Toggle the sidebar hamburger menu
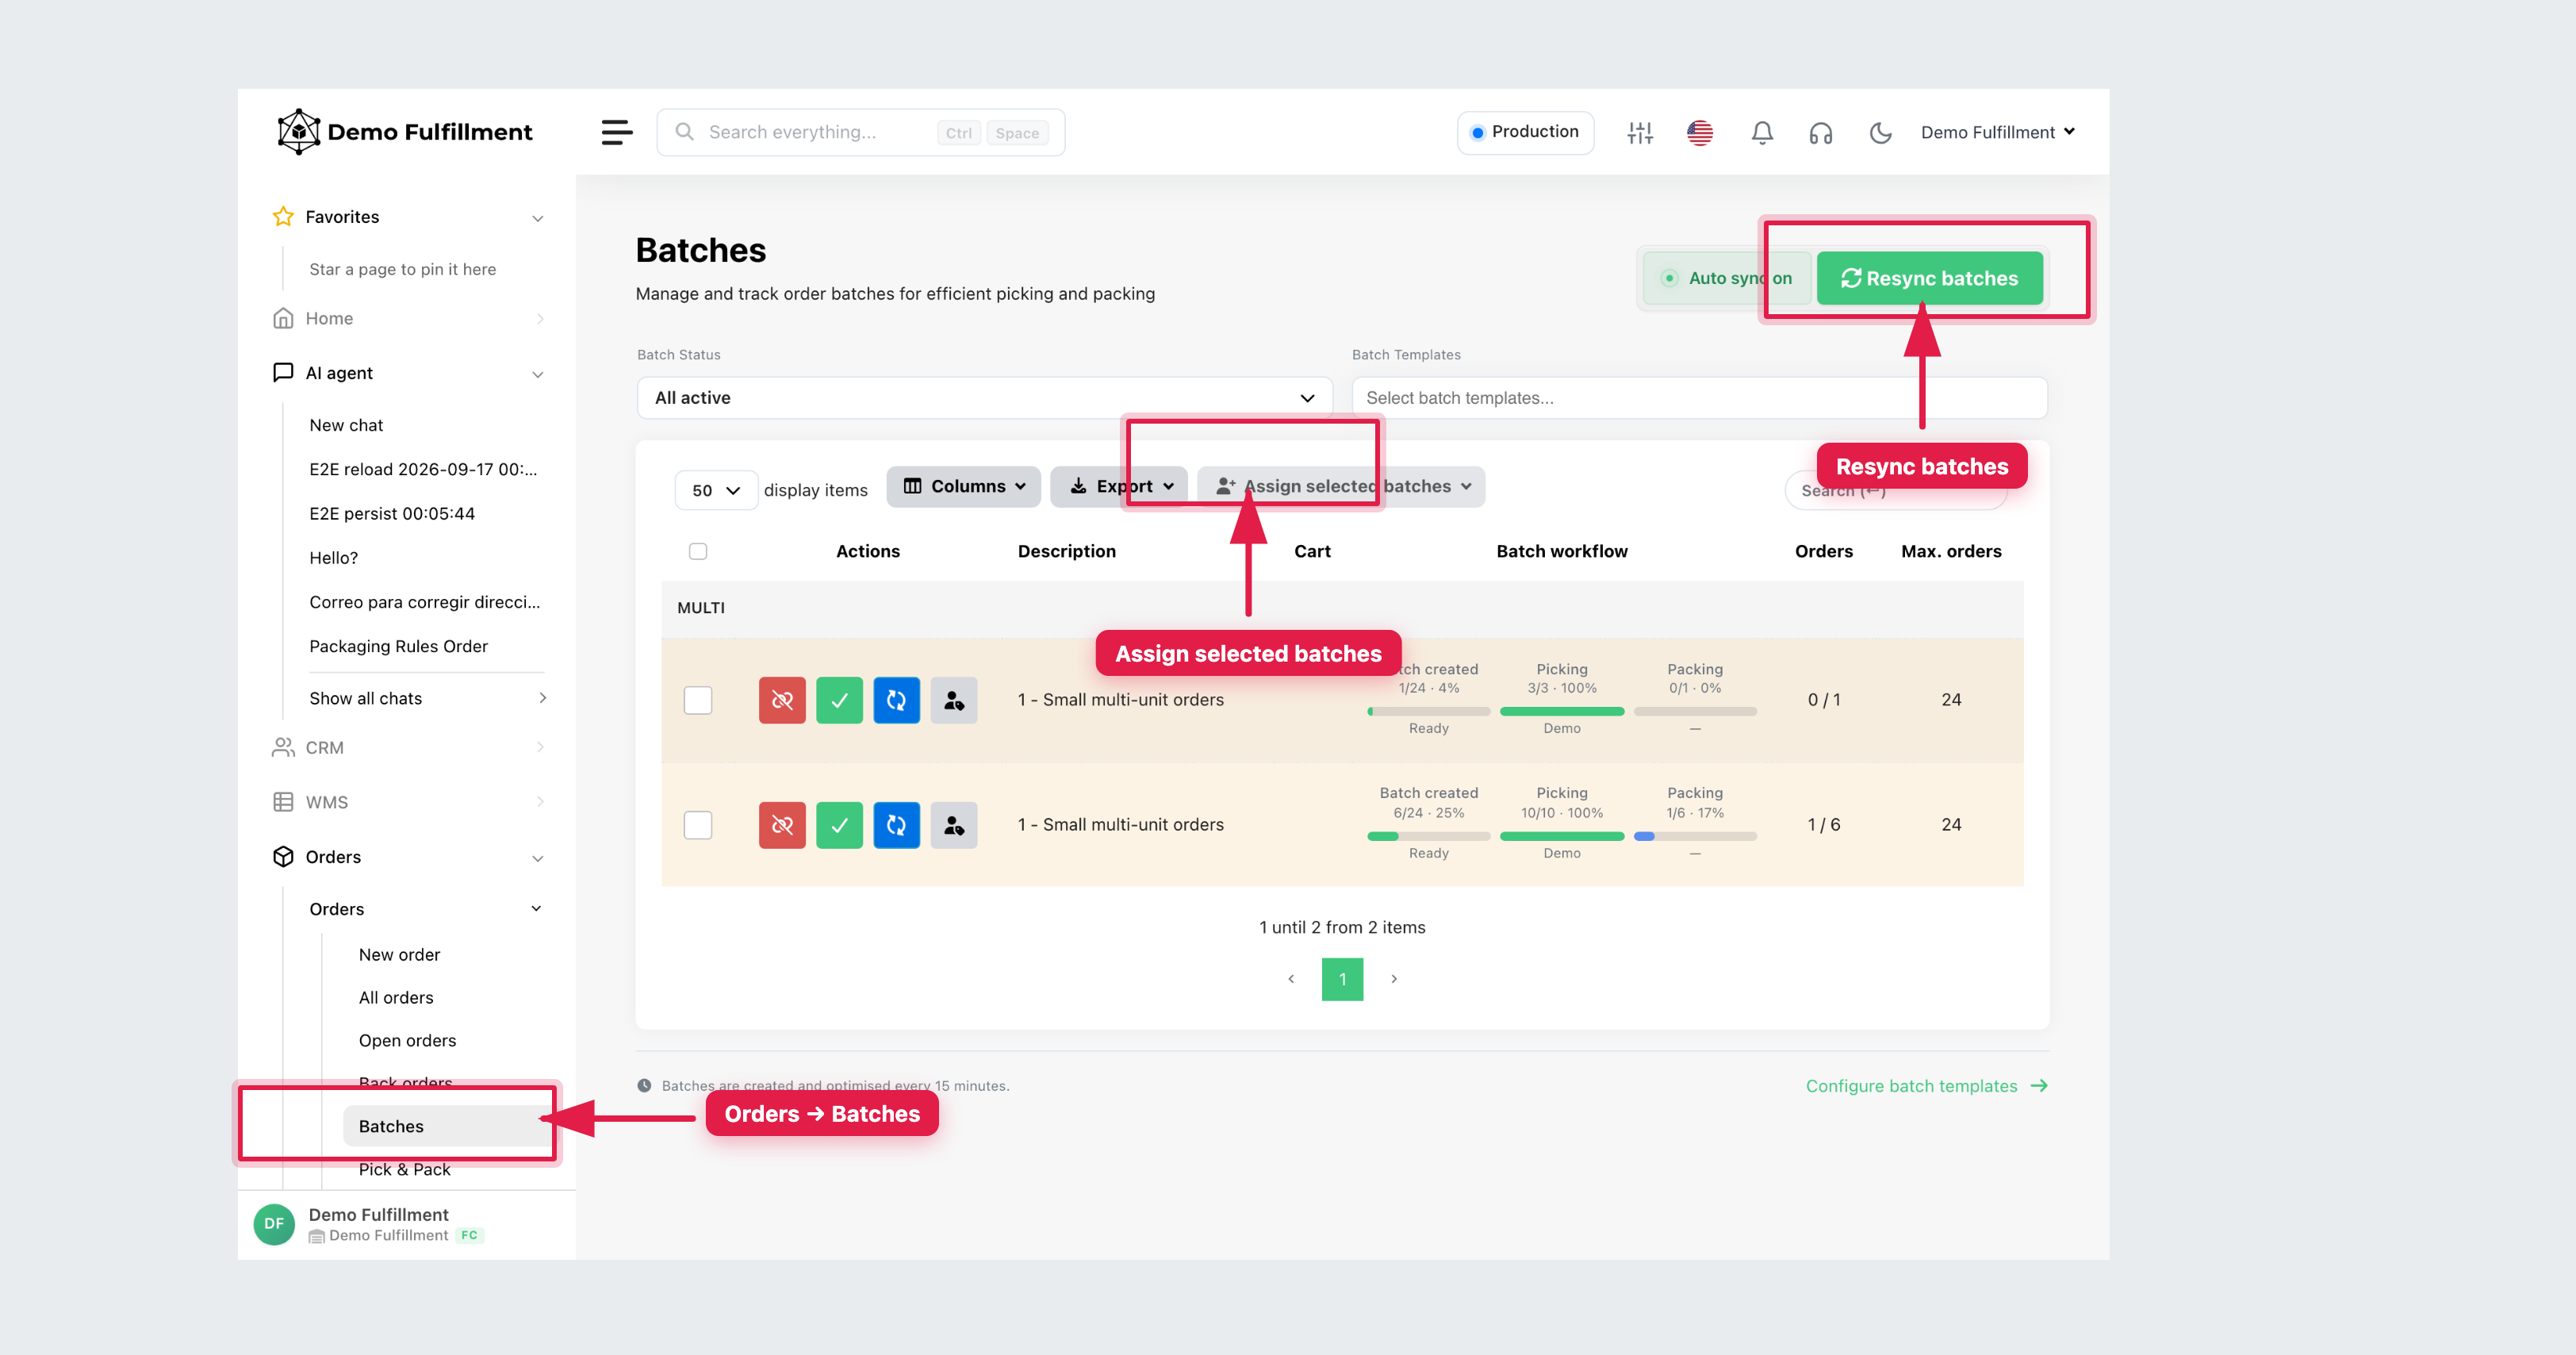Viewport: 2576px width, 1355px height. point(617,132)
